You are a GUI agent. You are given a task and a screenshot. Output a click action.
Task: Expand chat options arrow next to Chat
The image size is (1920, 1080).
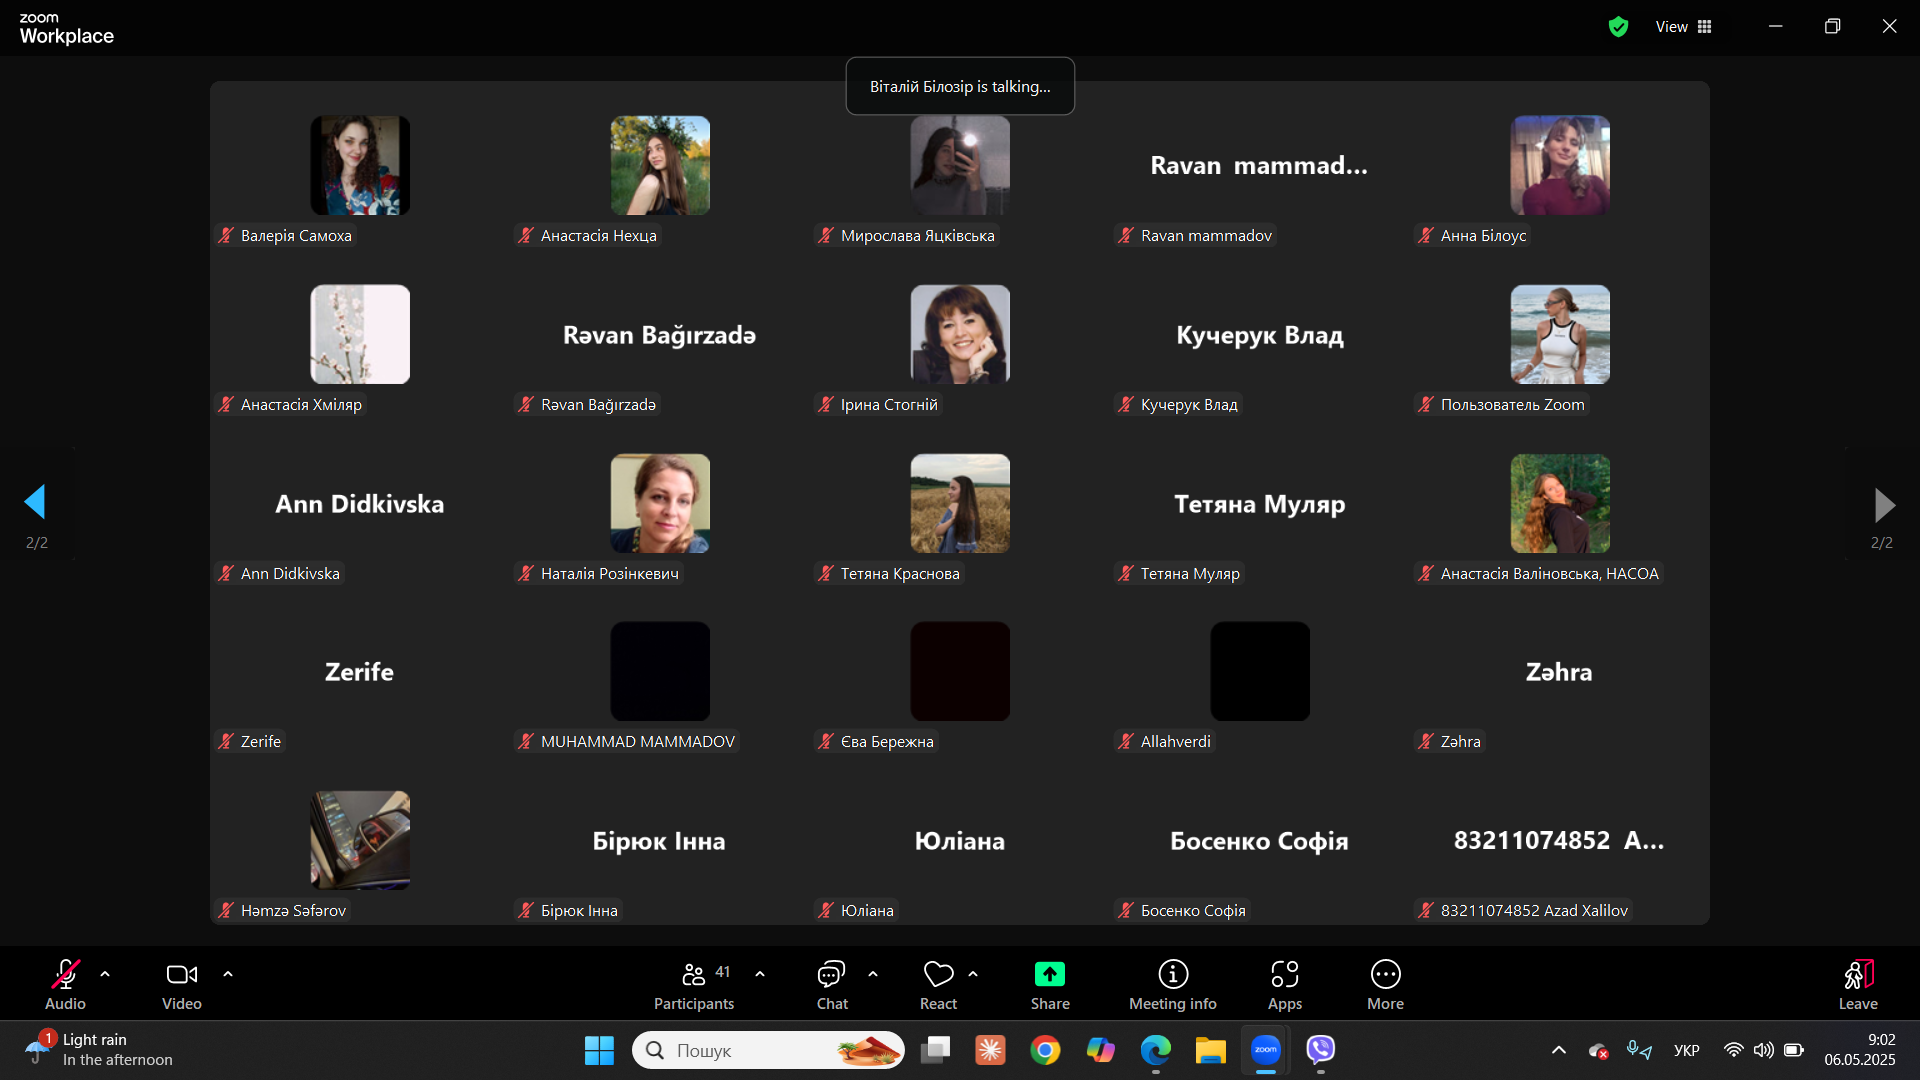[x=873, y=973]
